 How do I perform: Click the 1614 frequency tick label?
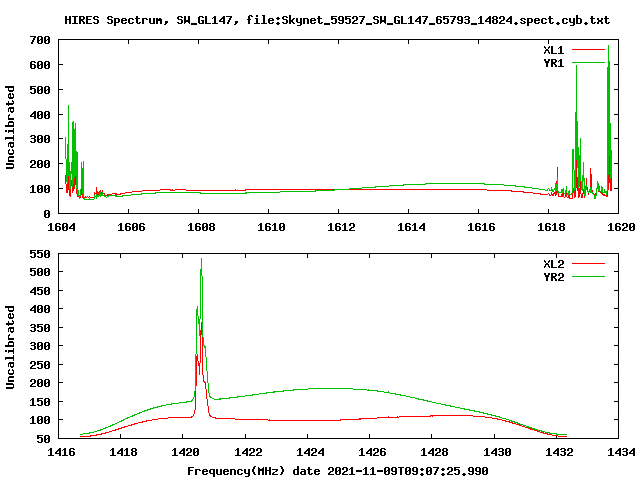point(411,227)
